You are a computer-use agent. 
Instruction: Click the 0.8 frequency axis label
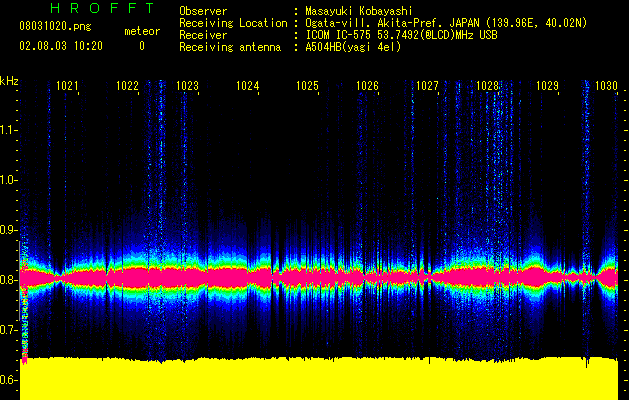click(x=7, y=280)
